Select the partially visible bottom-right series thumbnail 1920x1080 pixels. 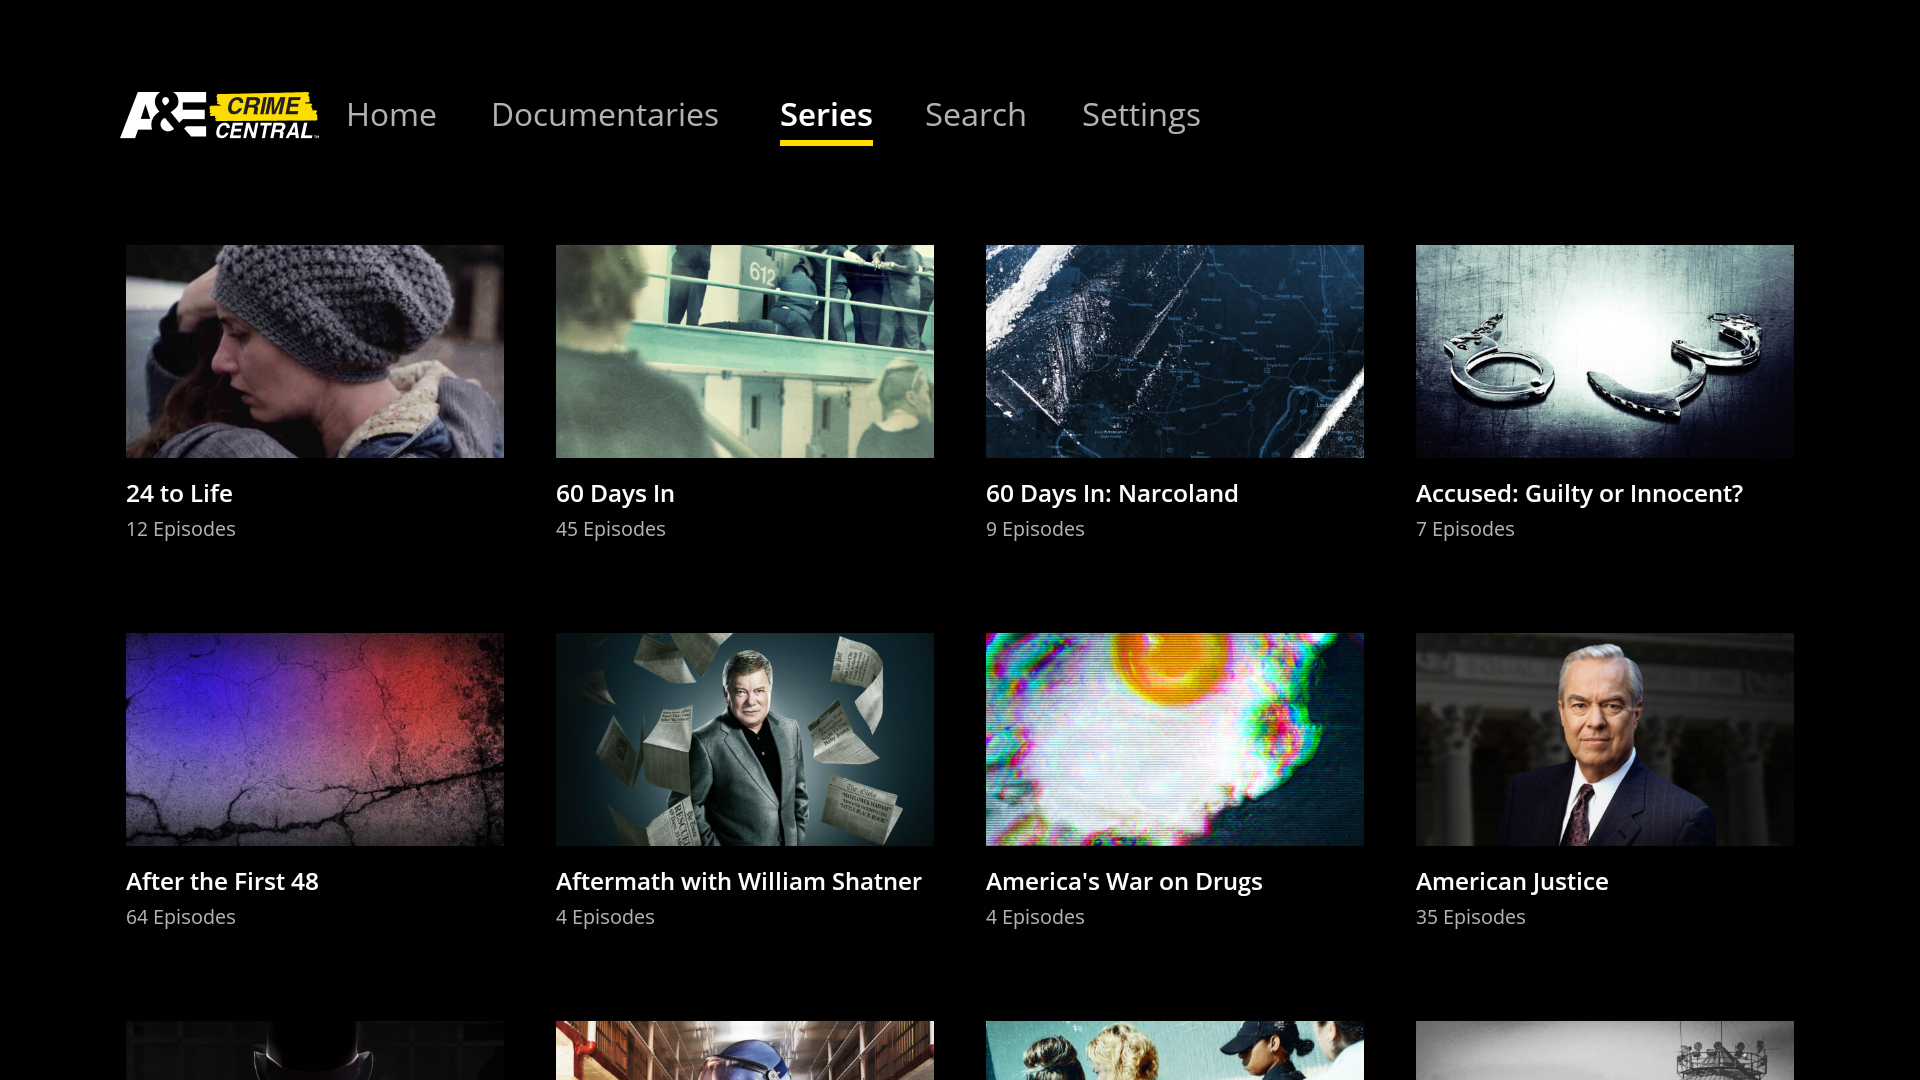[1605, 1050]
